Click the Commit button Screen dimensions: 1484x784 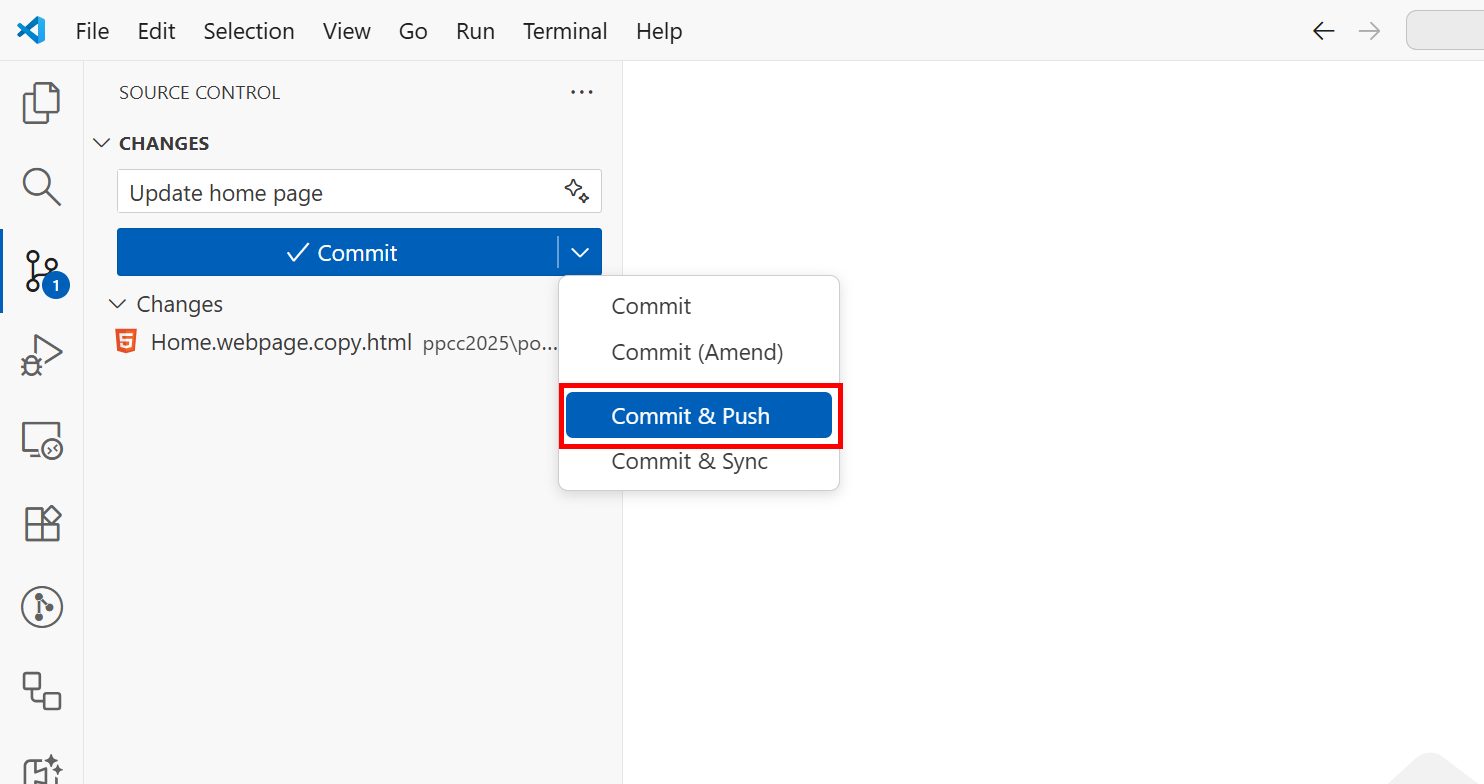(x=345, y=252)
